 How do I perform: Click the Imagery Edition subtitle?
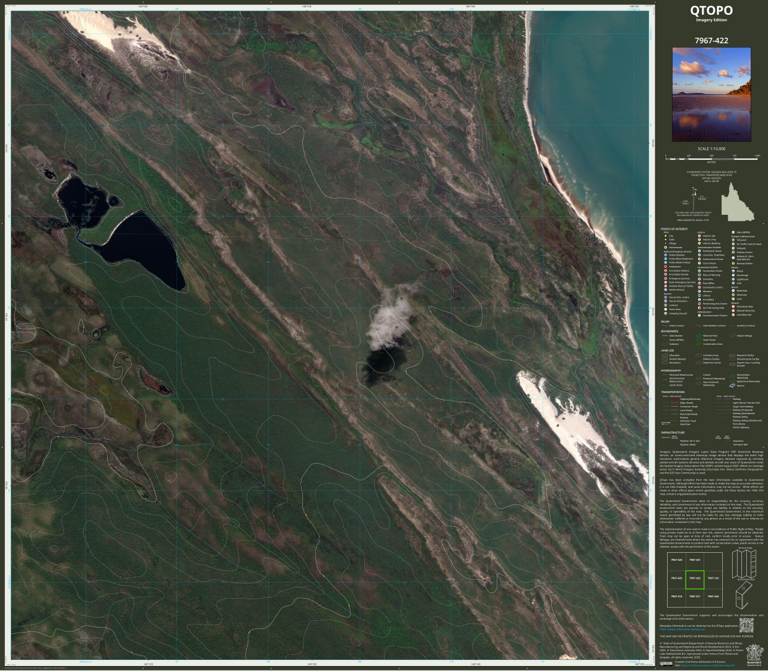click(711, 20)
